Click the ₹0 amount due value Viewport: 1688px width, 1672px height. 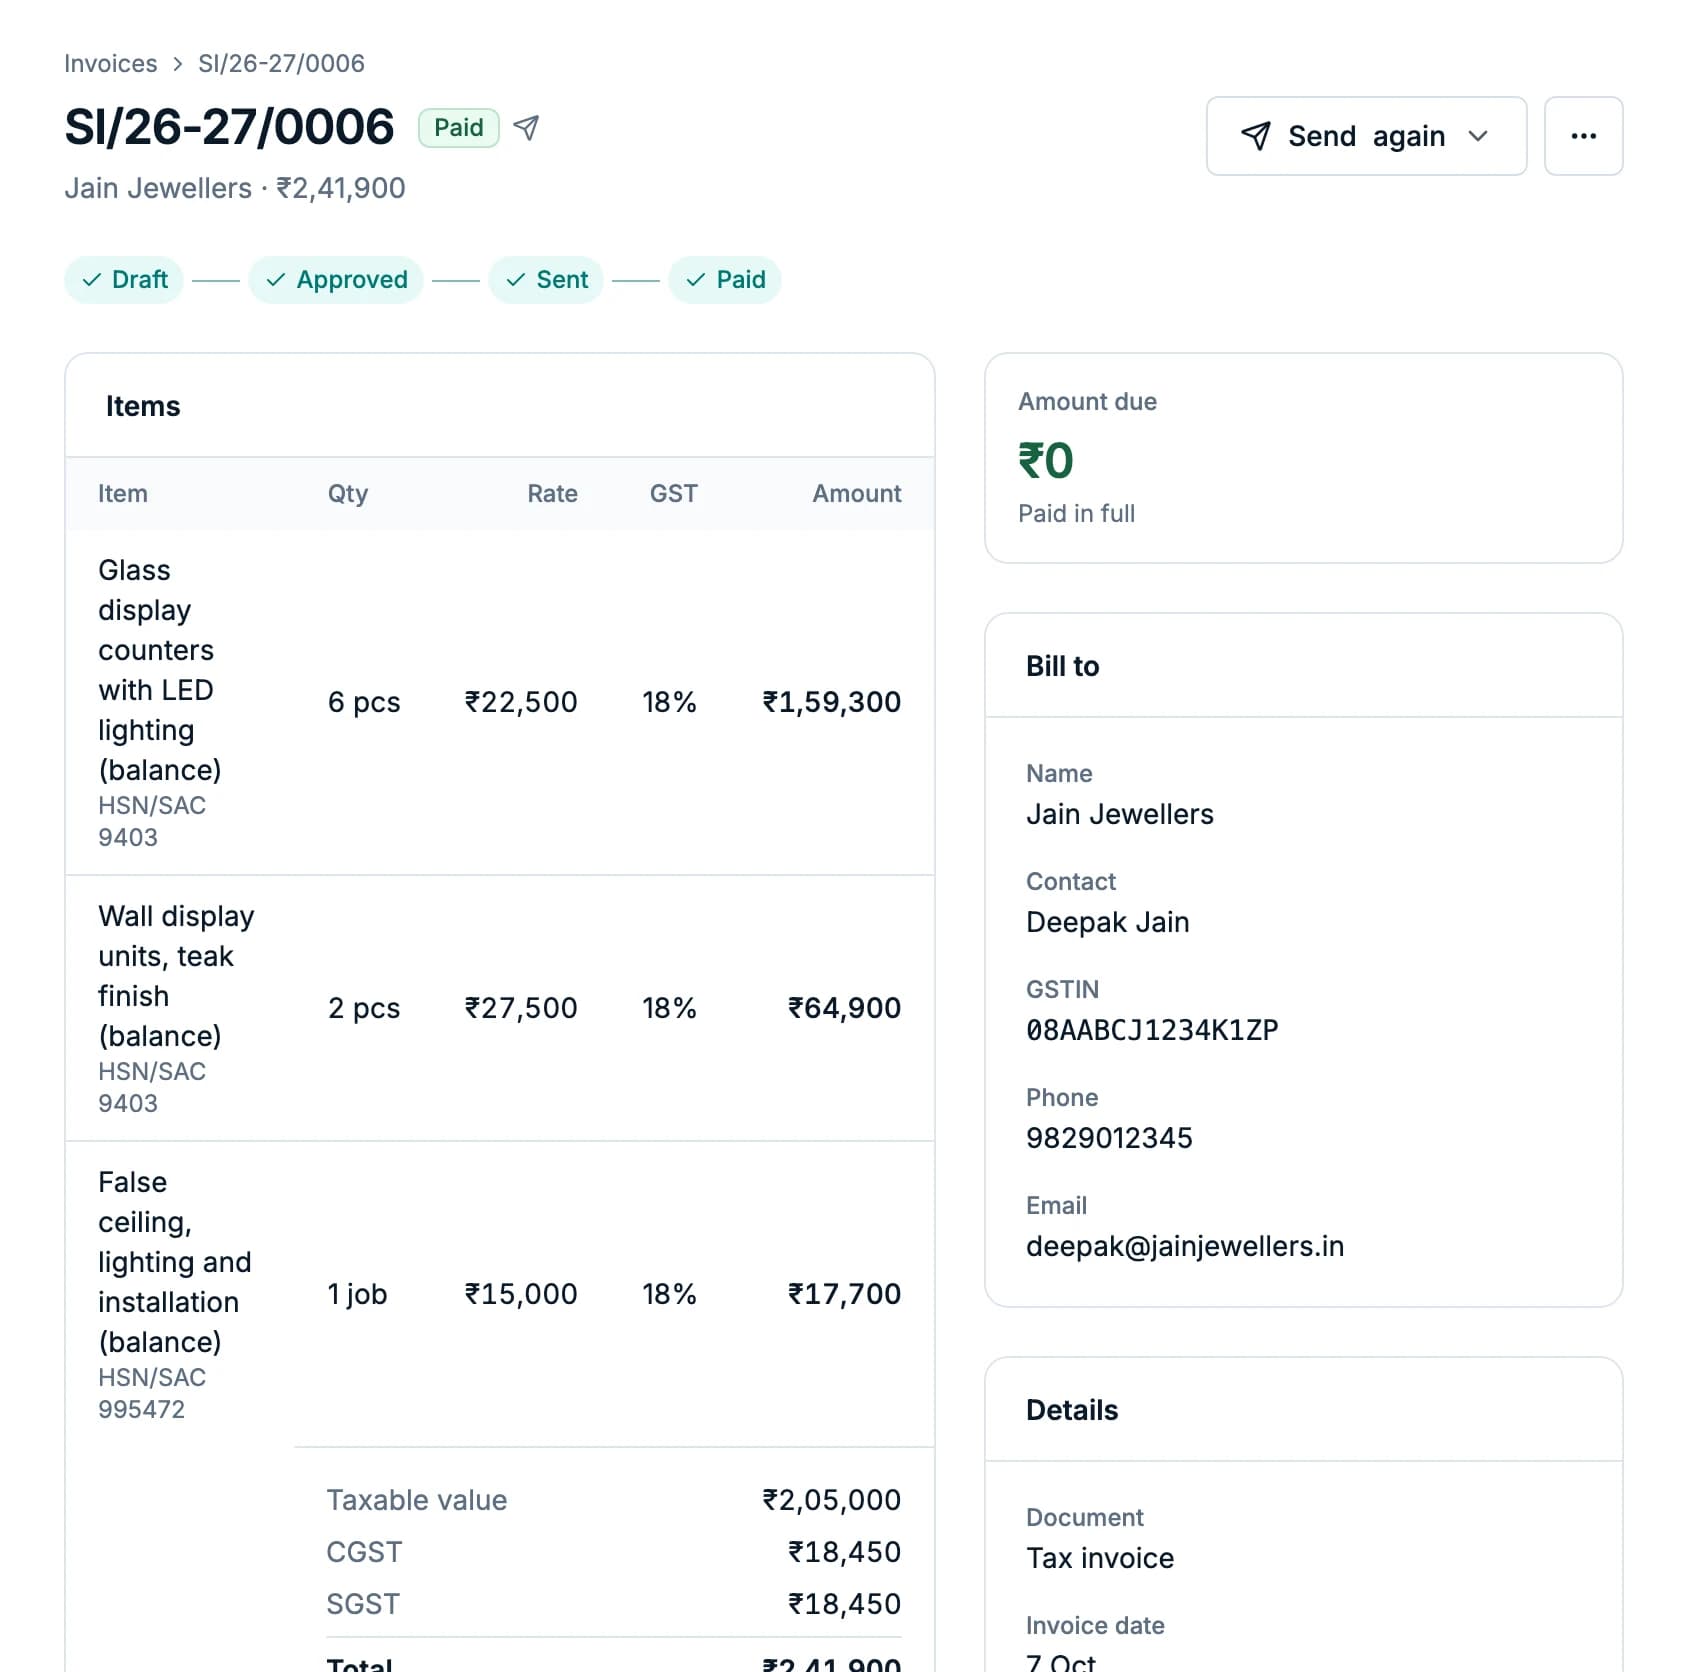coord(1045,461)
